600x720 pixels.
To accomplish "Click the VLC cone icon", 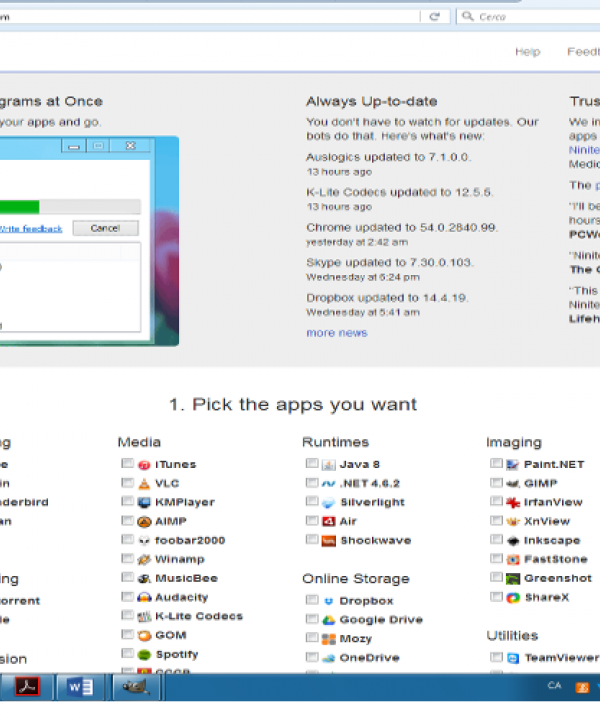I will [x=144, y=483].
